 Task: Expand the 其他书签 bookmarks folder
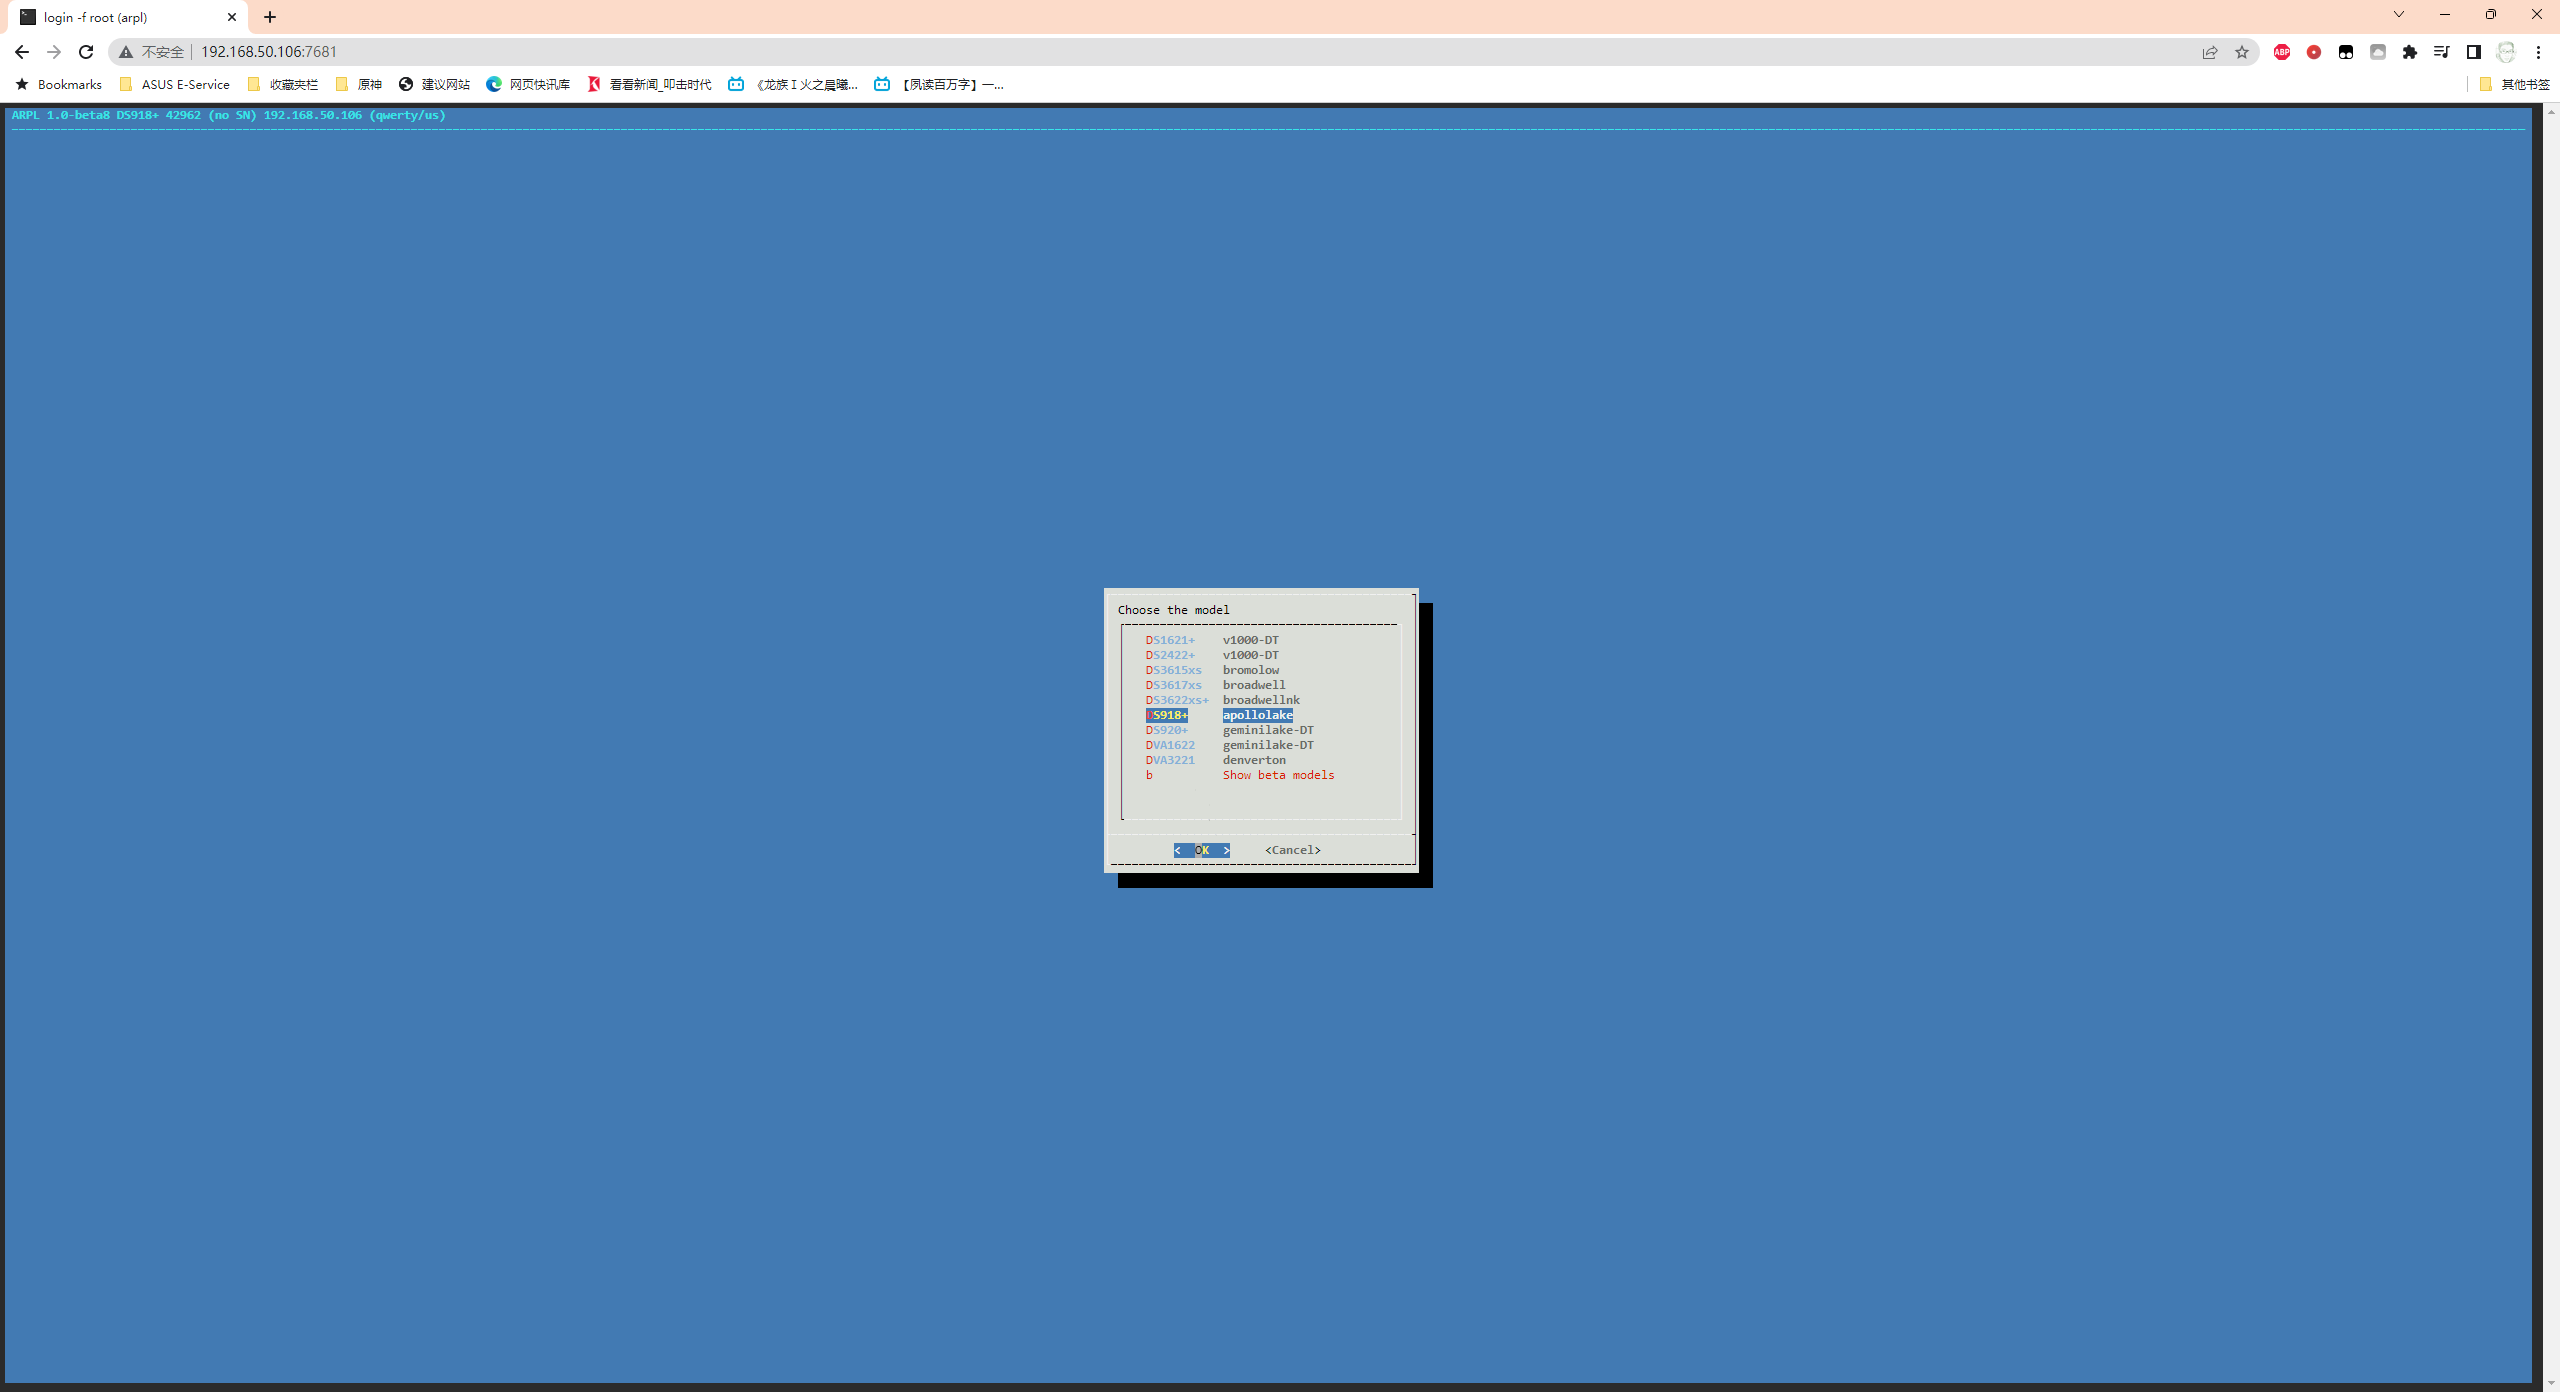[x=2514, y=84]
